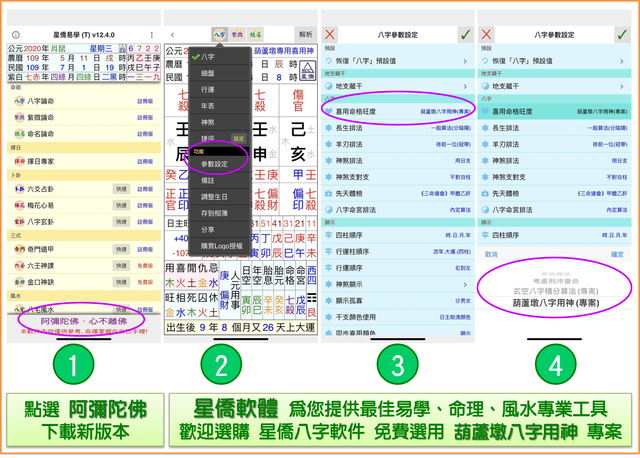
Task: Switch to the 姓名 tab
Action: [x=257, y=34]
